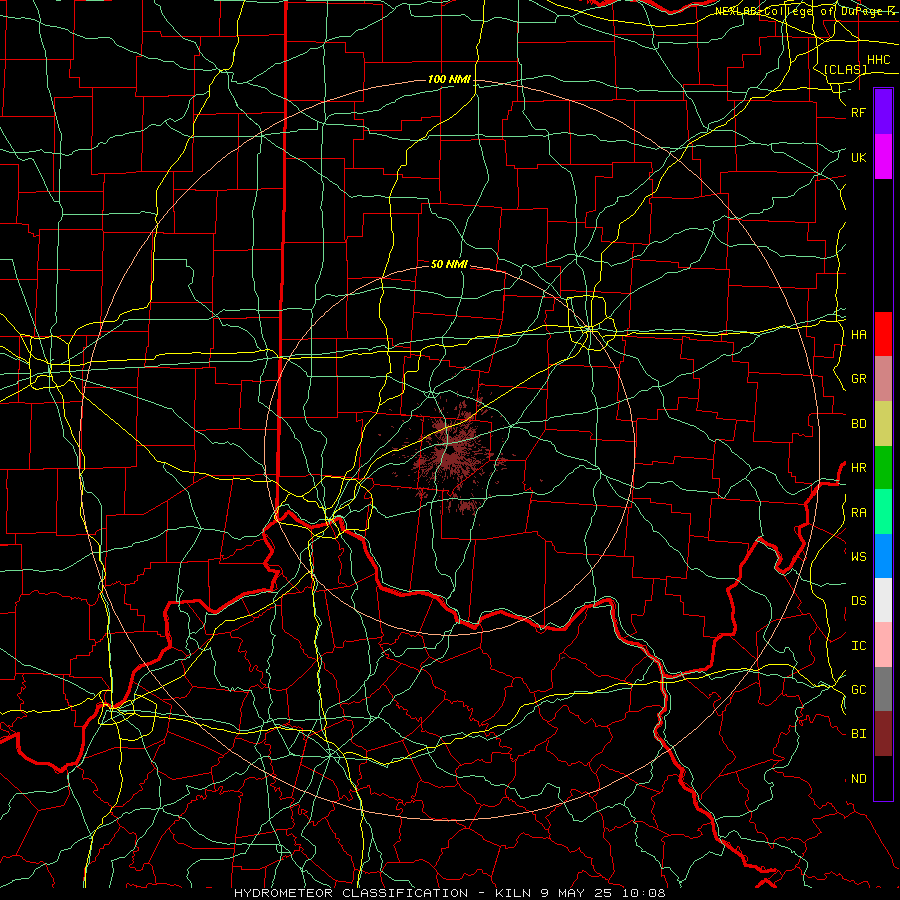Click the BI legend label
Image resolution: width=900 pixels, height=900 pixels.
[858, 734]
